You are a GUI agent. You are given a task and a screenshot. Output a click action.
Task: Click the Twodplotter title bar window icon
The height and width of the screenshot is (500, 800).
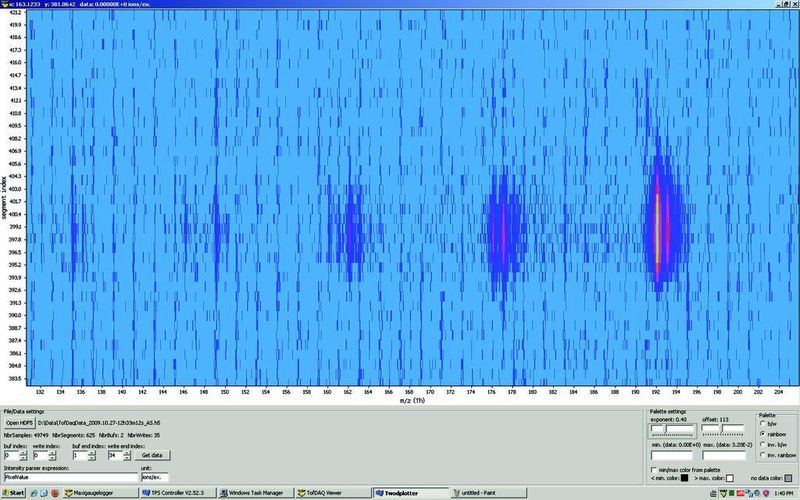(4, 4)
